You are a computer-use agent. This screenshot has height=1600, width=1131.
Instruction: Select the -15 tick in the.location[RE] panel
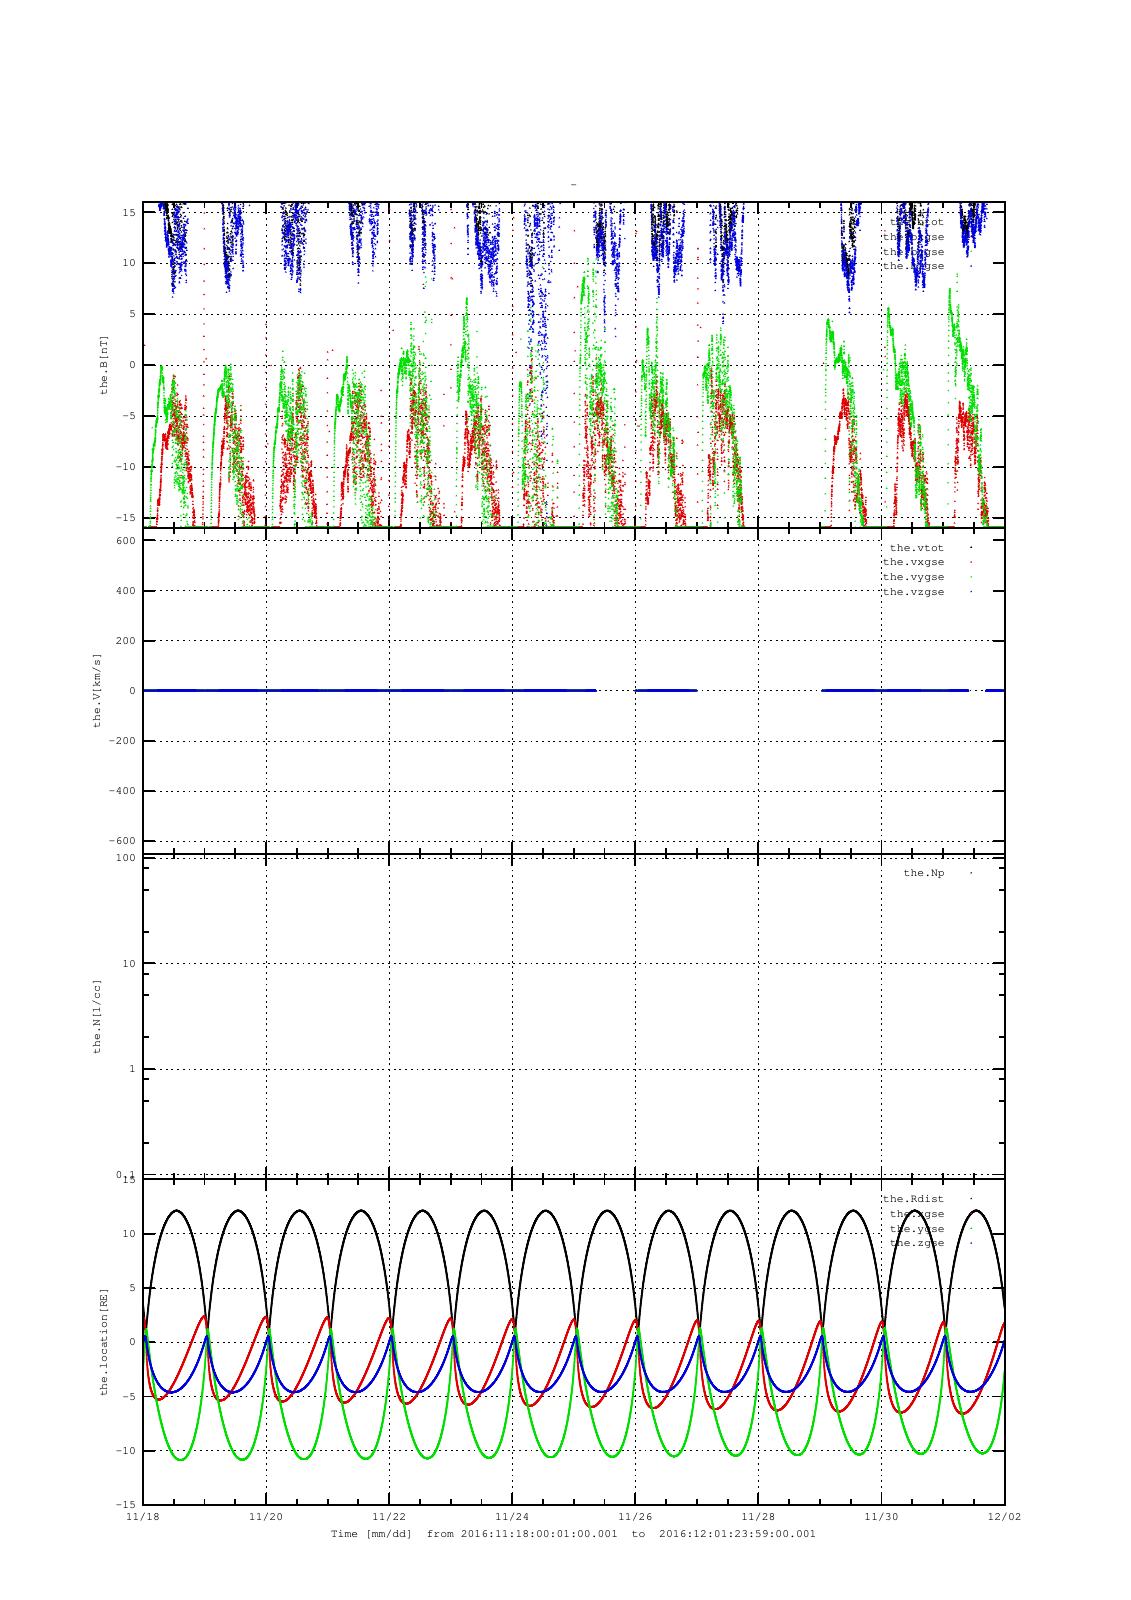pyautogui.click(x=125, y=1504)
